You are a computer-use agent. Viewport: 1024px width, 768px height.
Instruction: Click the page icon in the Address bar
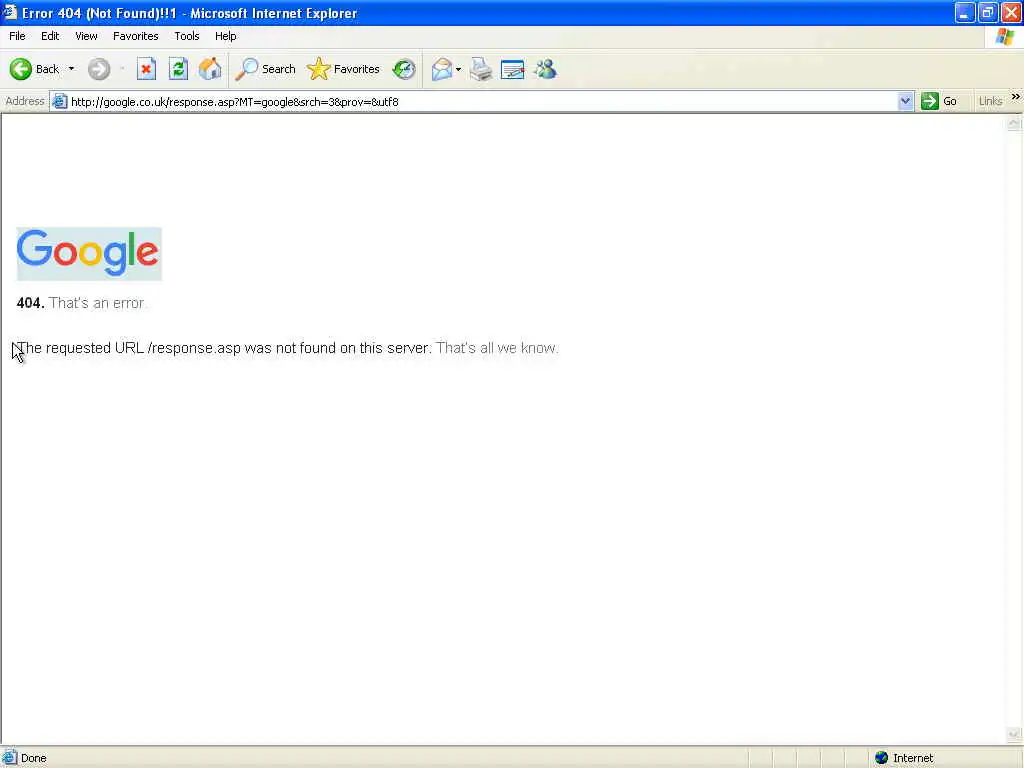pos(59,101)
